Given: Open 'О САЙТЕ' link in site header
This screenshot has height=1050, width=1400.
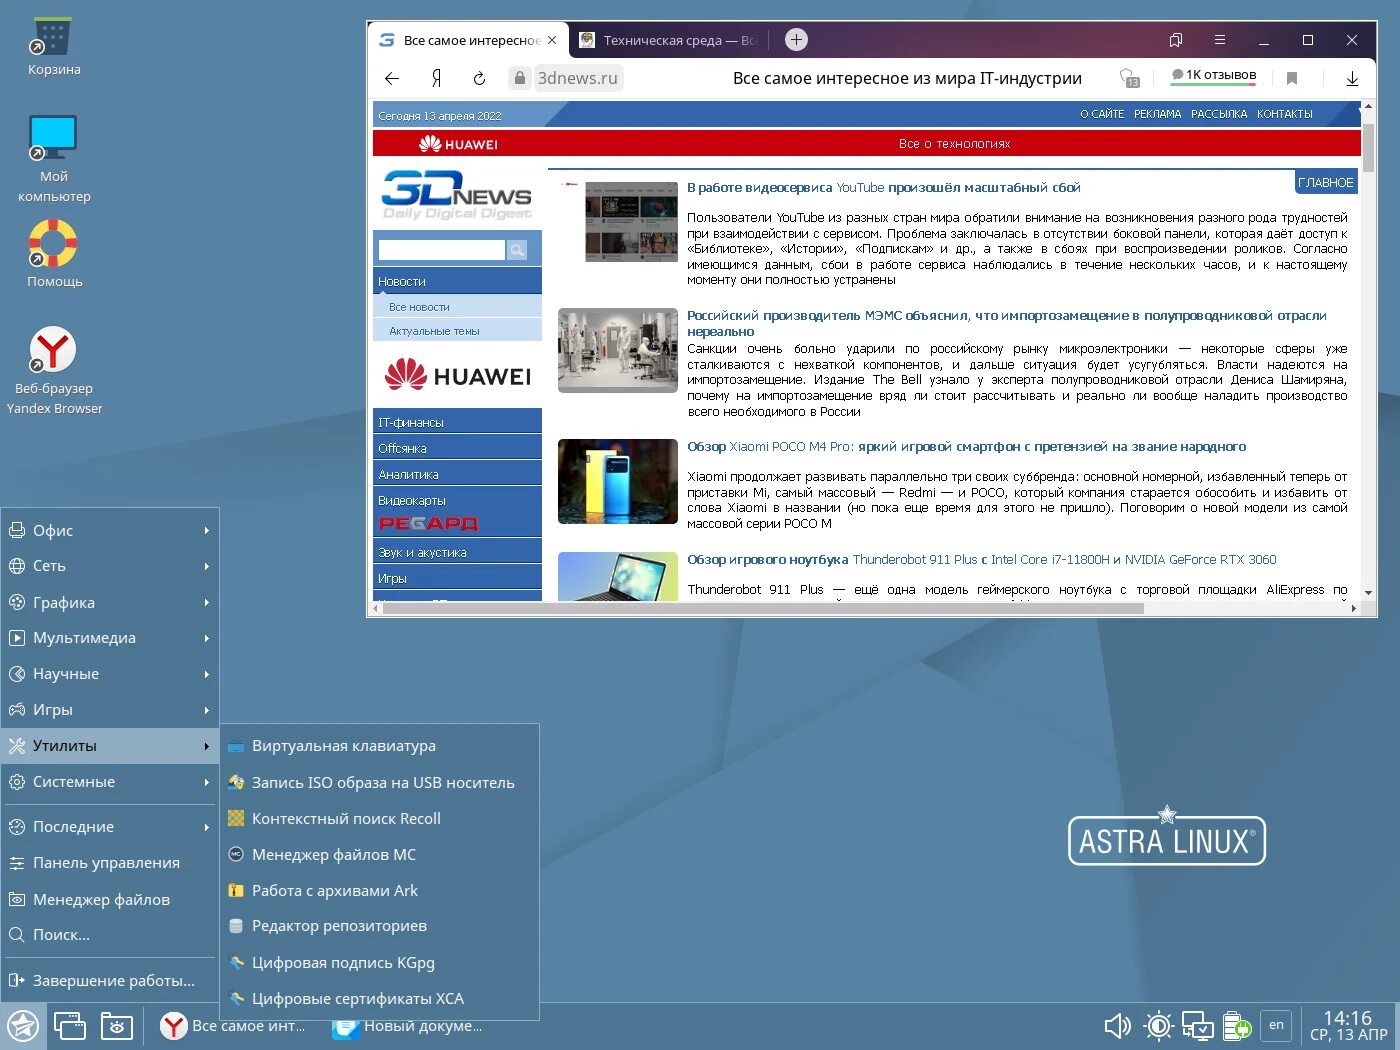Looking at the screenshot, I should pyautogui.click(x=1102, y=114).
